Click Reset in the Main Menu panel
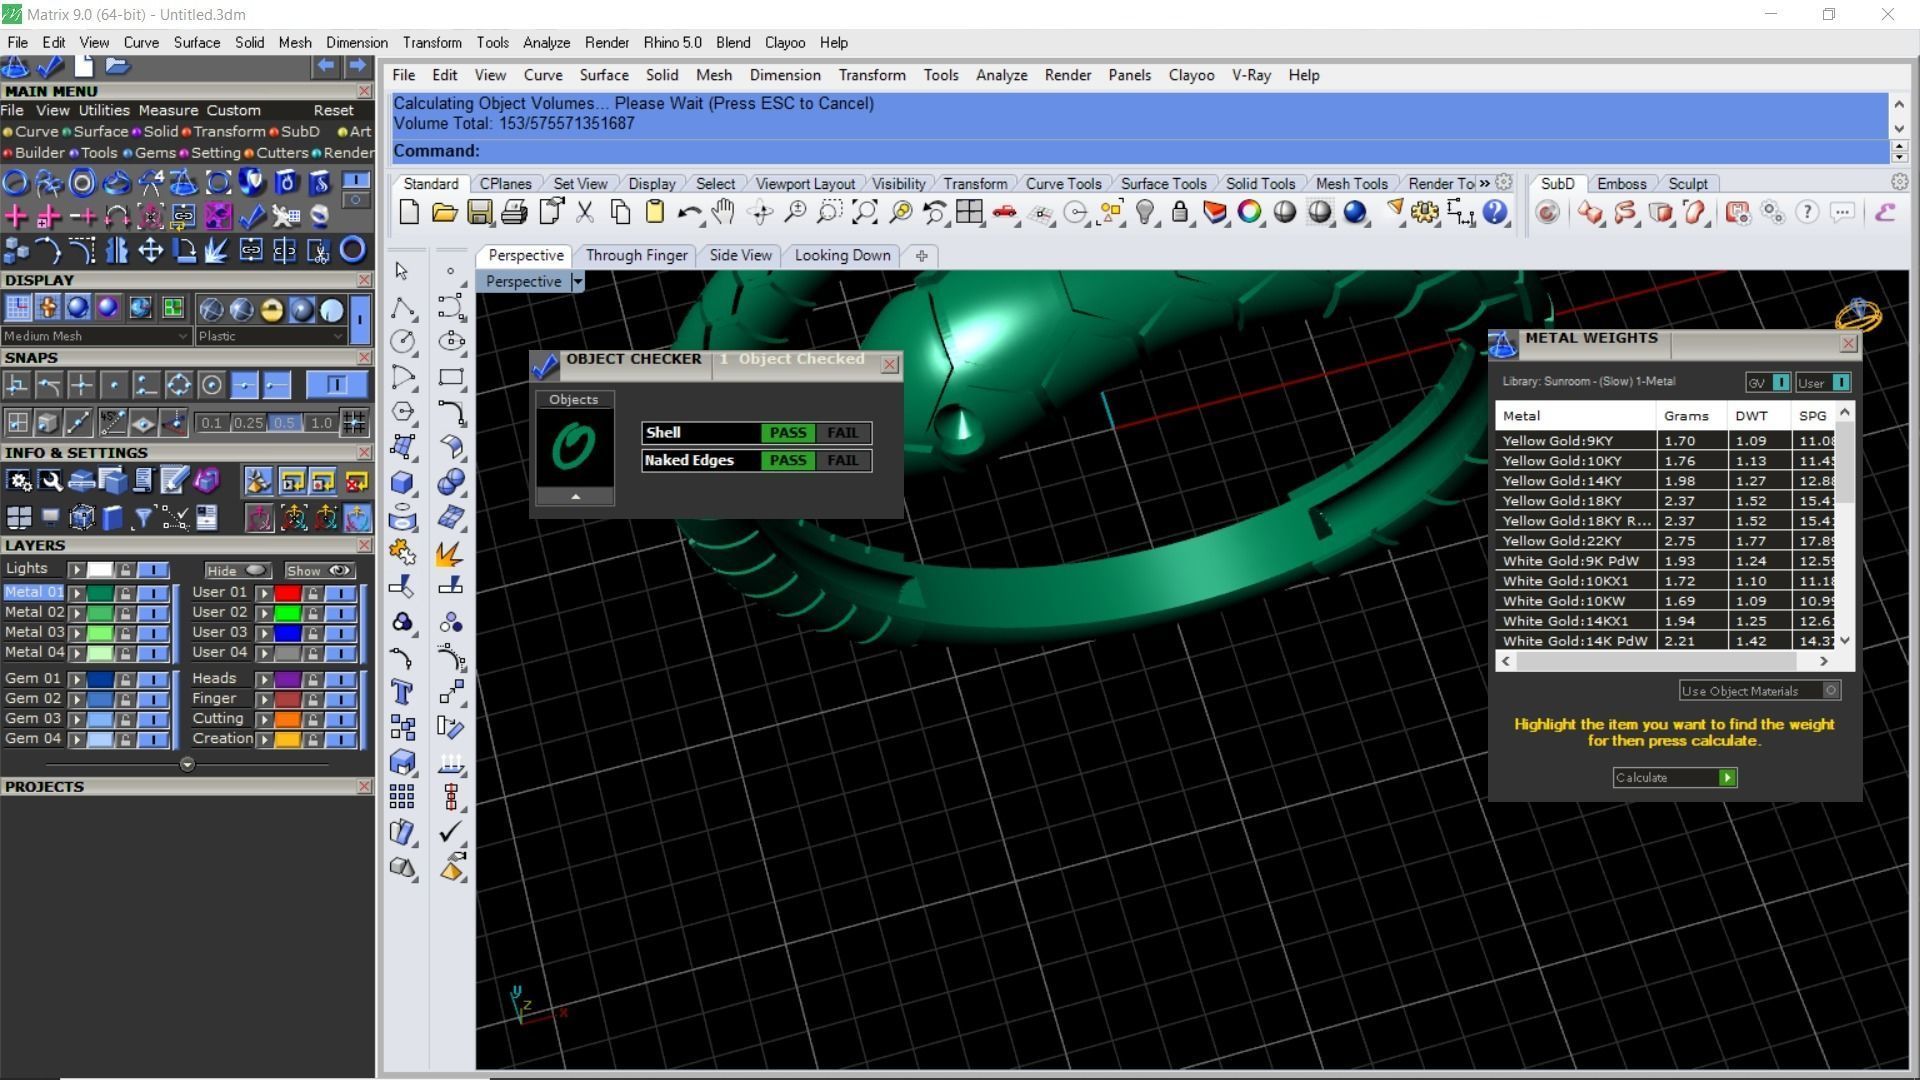 point(333,111)
